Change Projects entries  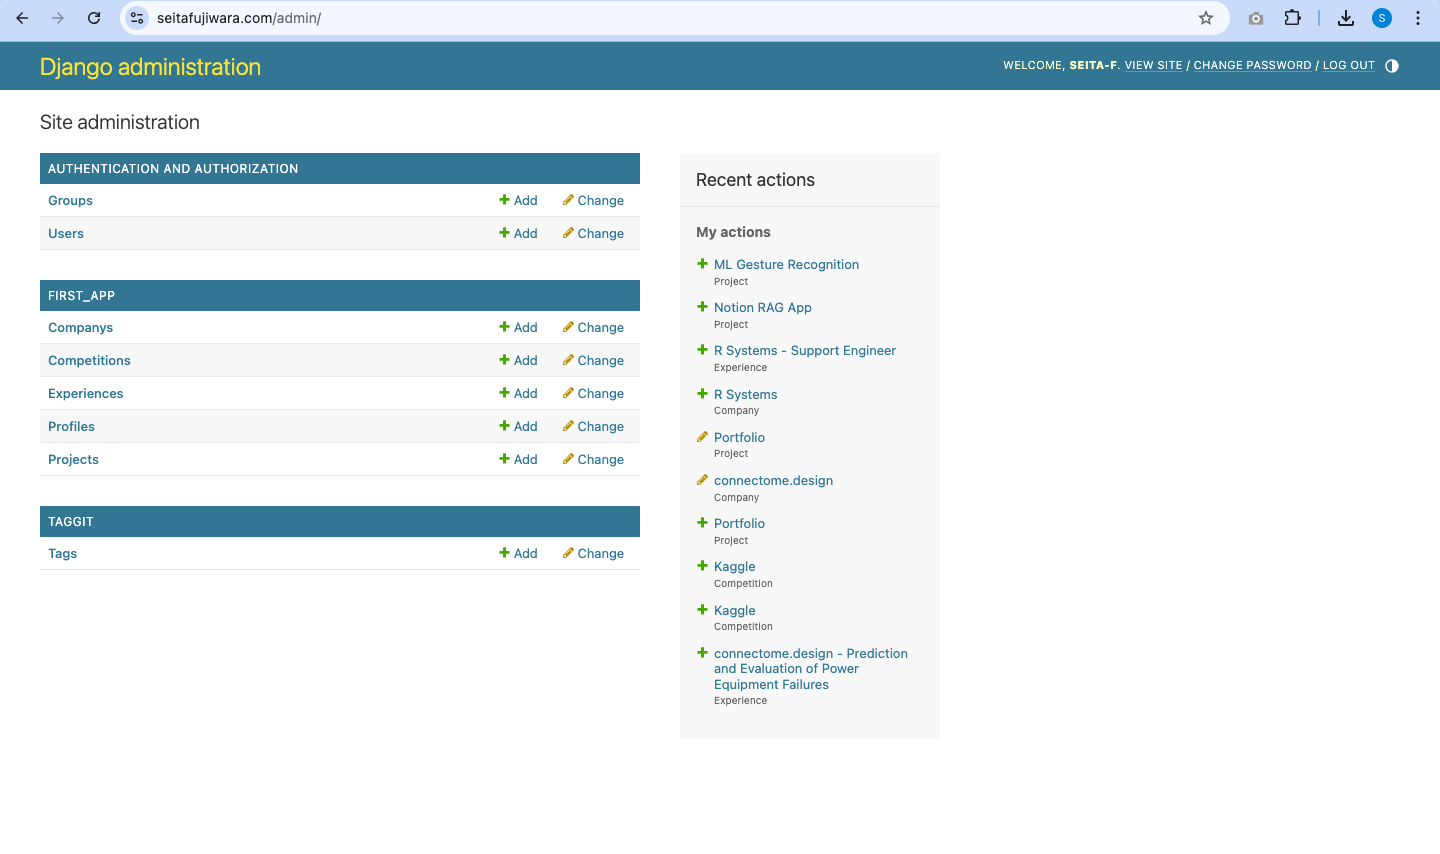(593, 459)
